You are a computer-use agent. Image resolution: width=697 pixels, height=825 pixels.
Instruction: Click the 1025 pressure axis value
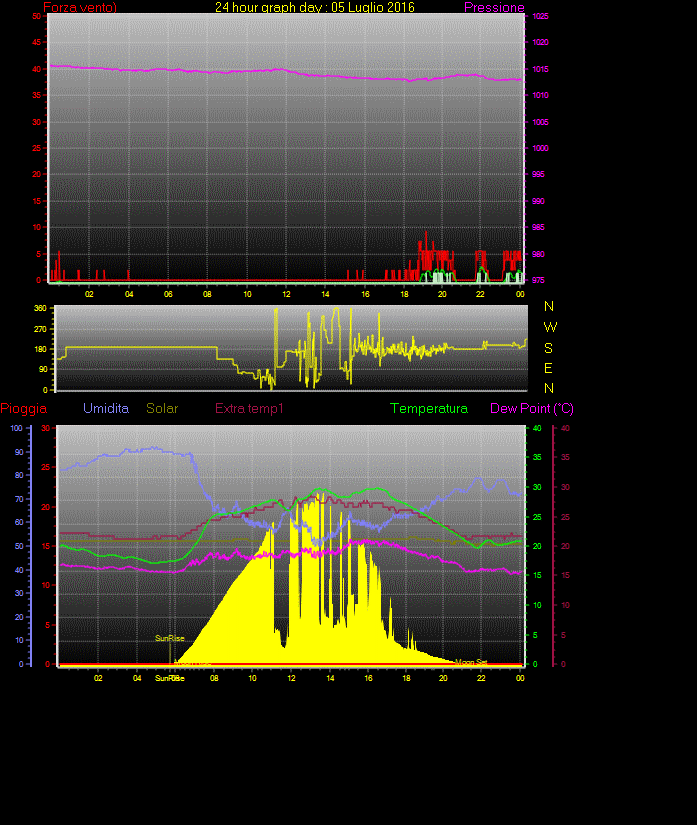540,16
